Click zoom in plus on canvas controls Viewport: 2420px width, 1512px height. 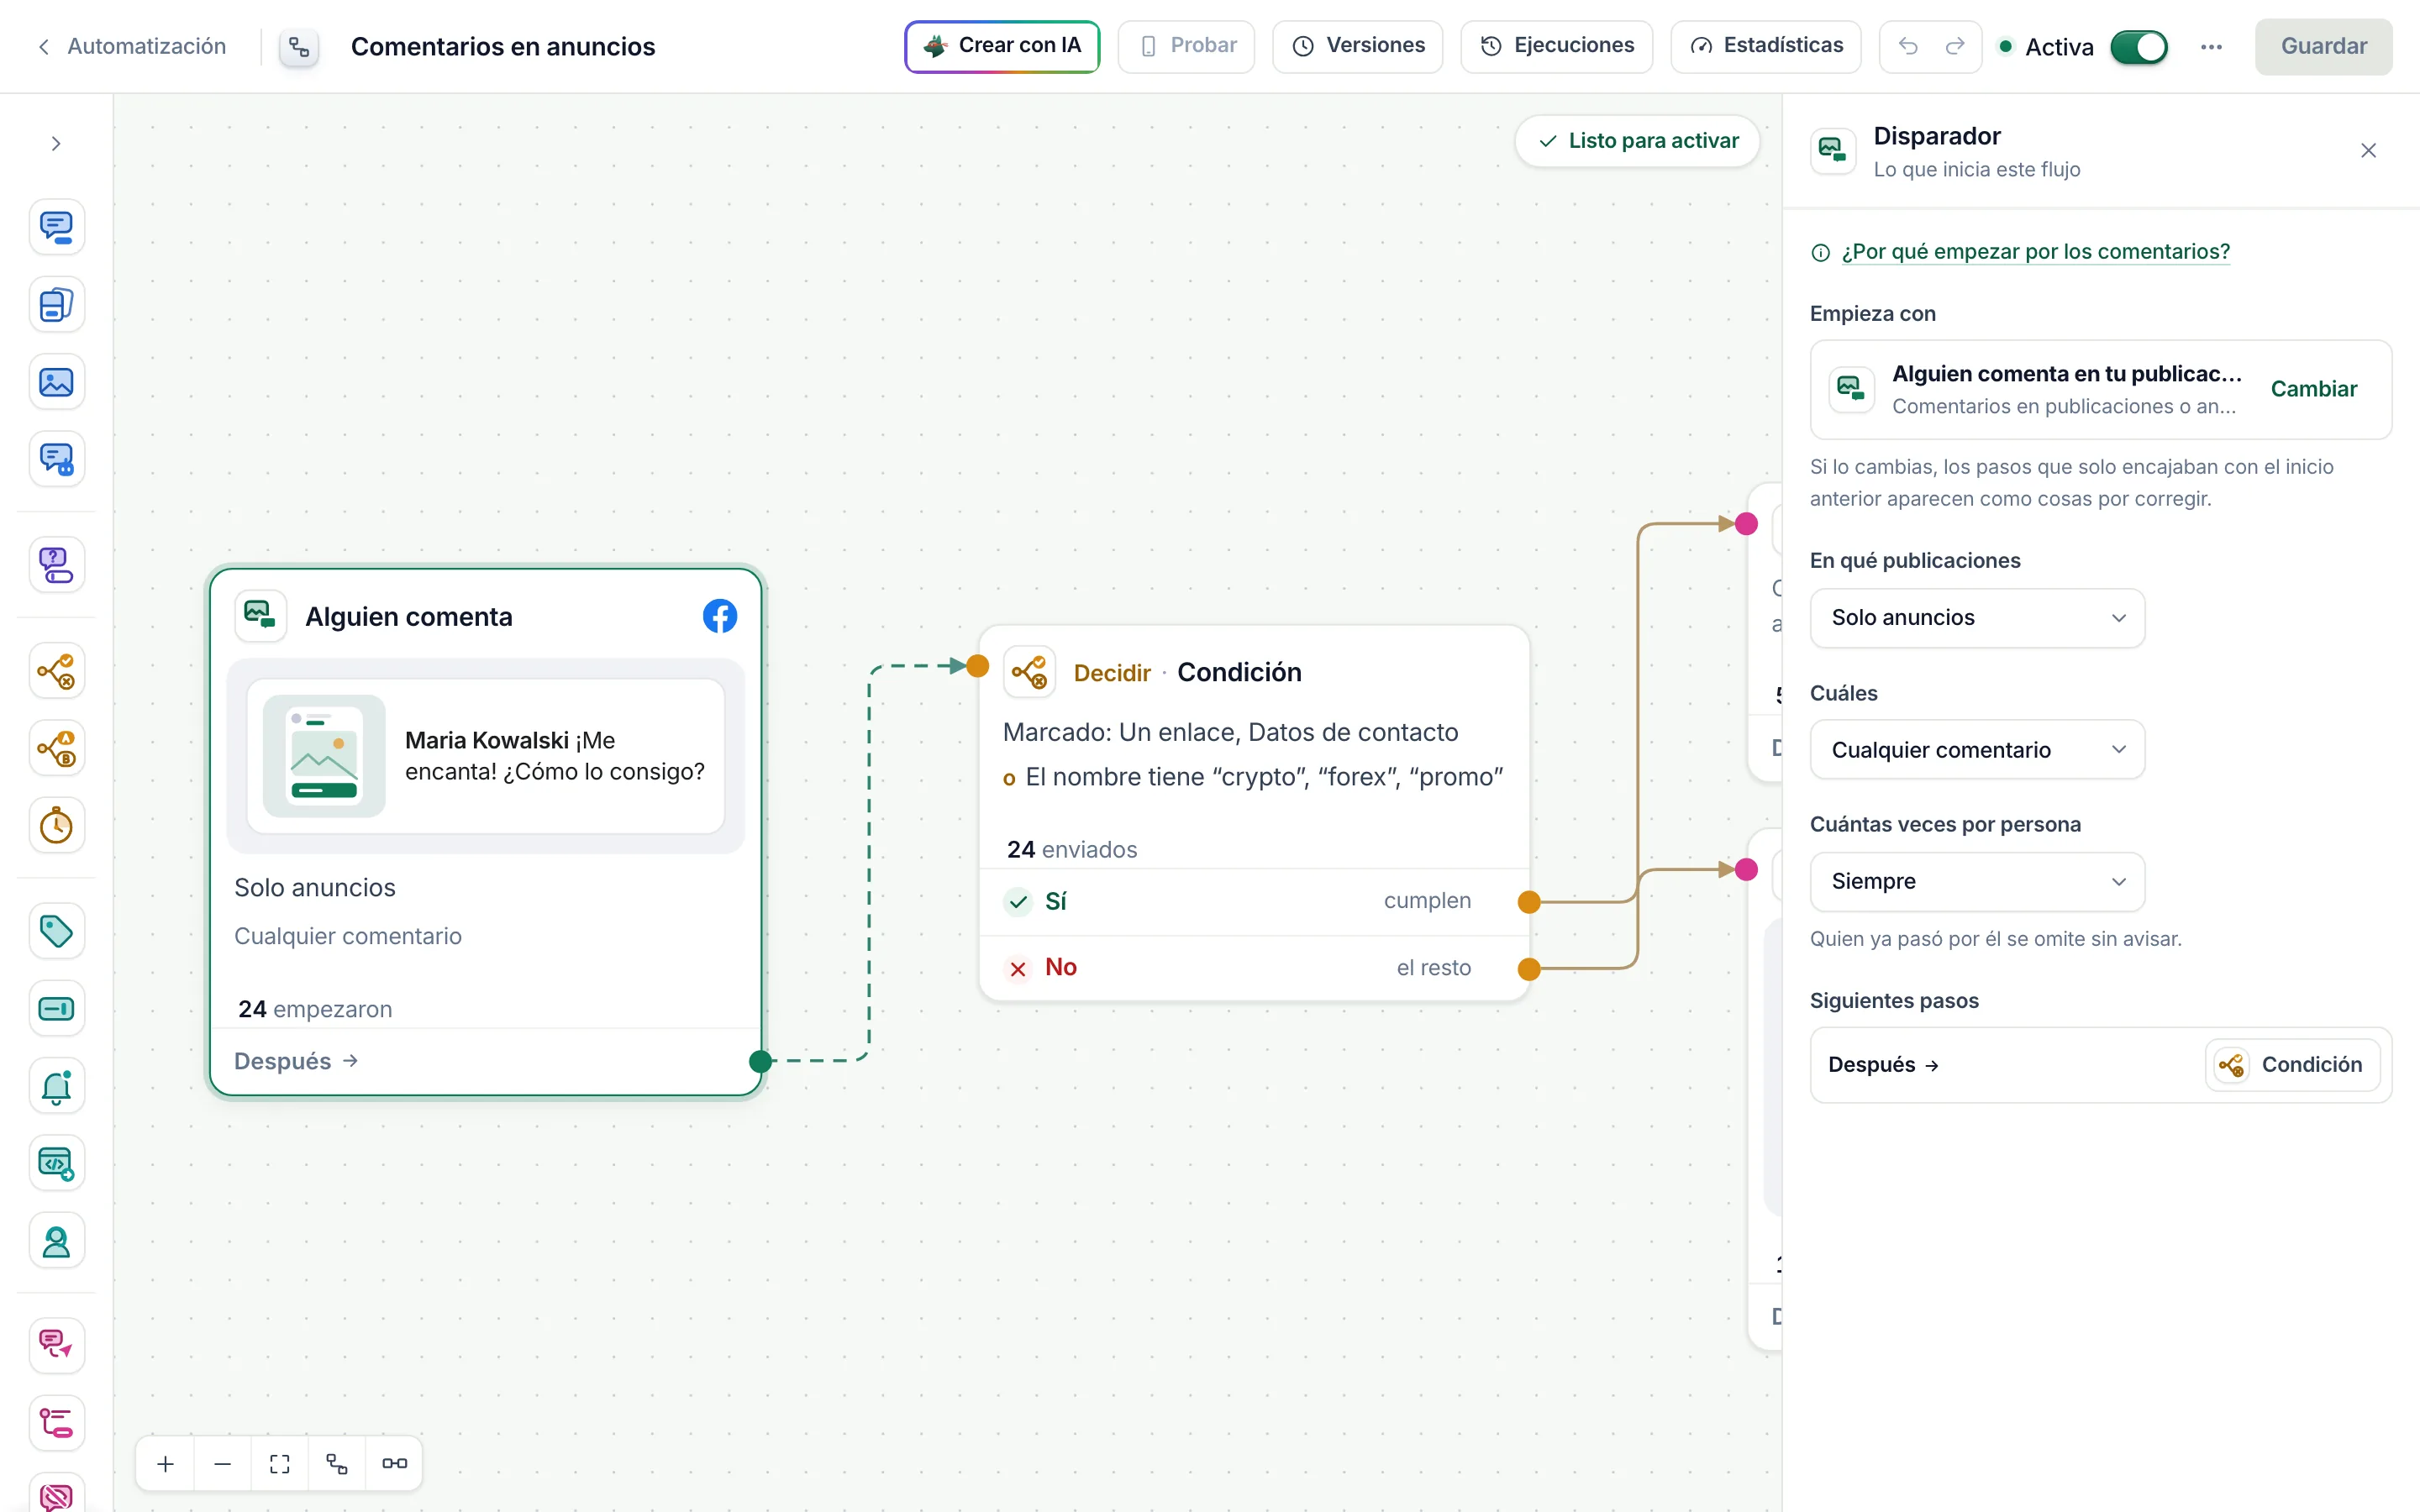click(166, 1464)
